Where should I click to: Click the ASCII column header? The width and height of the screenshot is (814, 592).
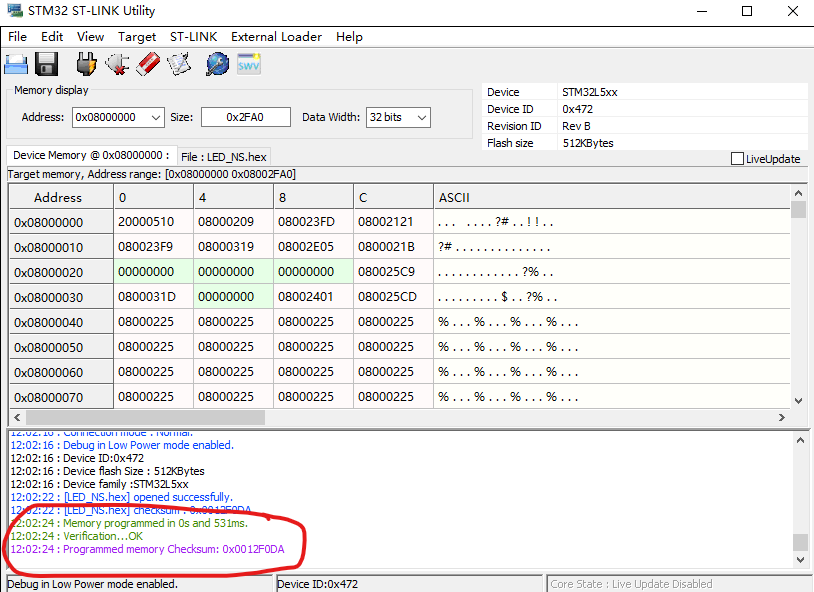pos(612,197)
